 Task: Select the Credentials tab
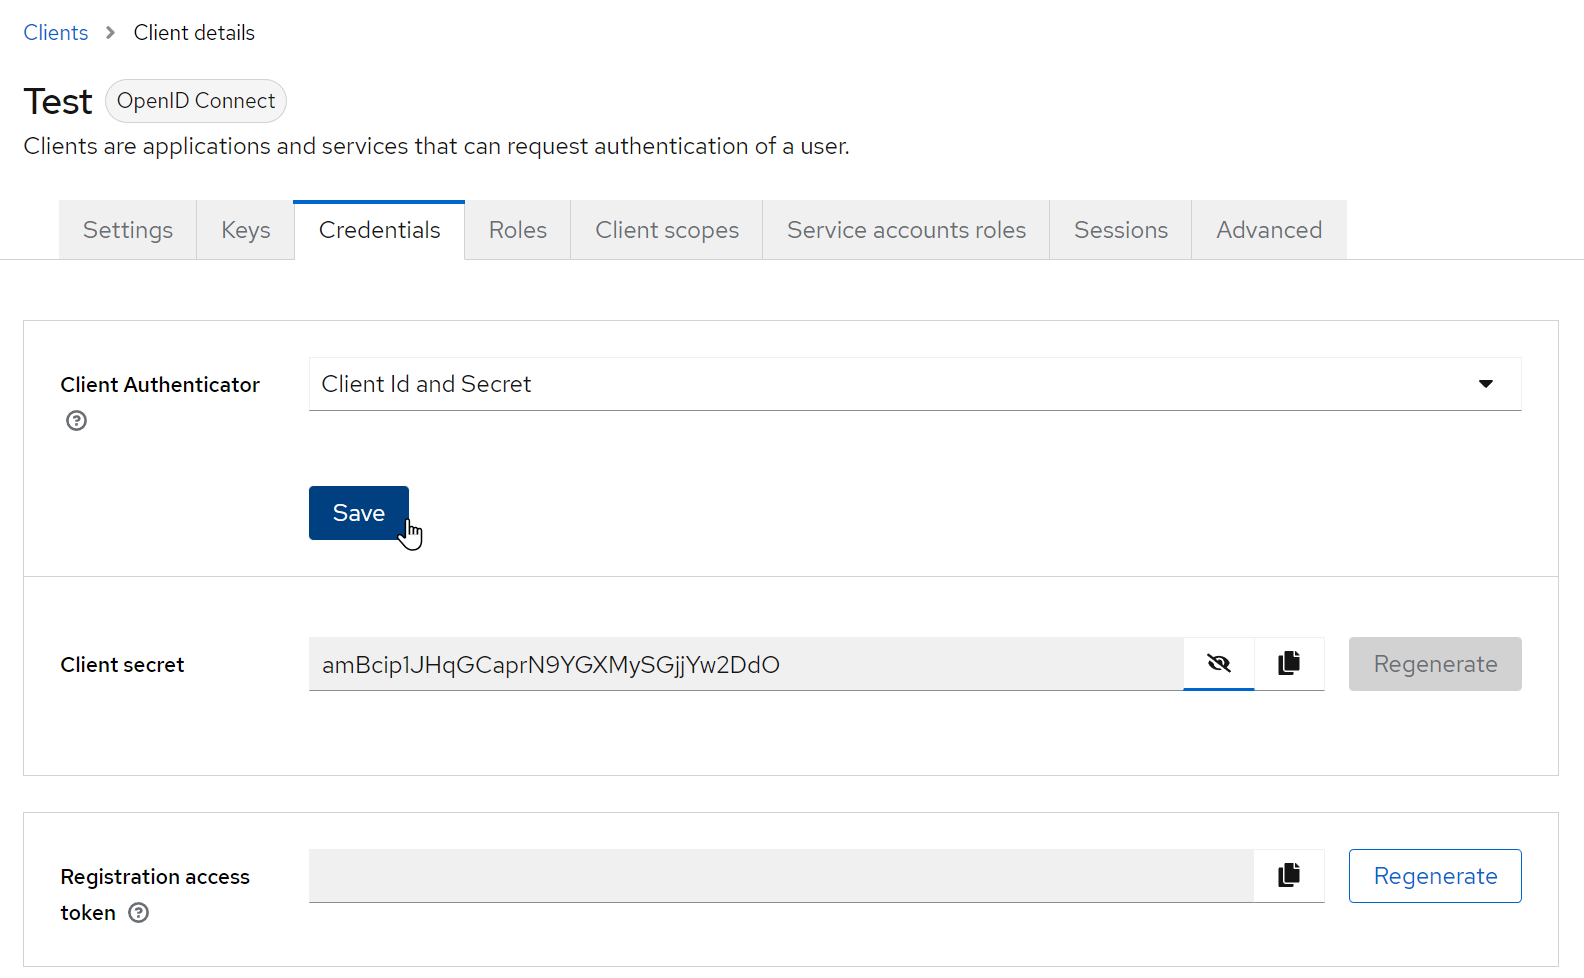[380, 230]
